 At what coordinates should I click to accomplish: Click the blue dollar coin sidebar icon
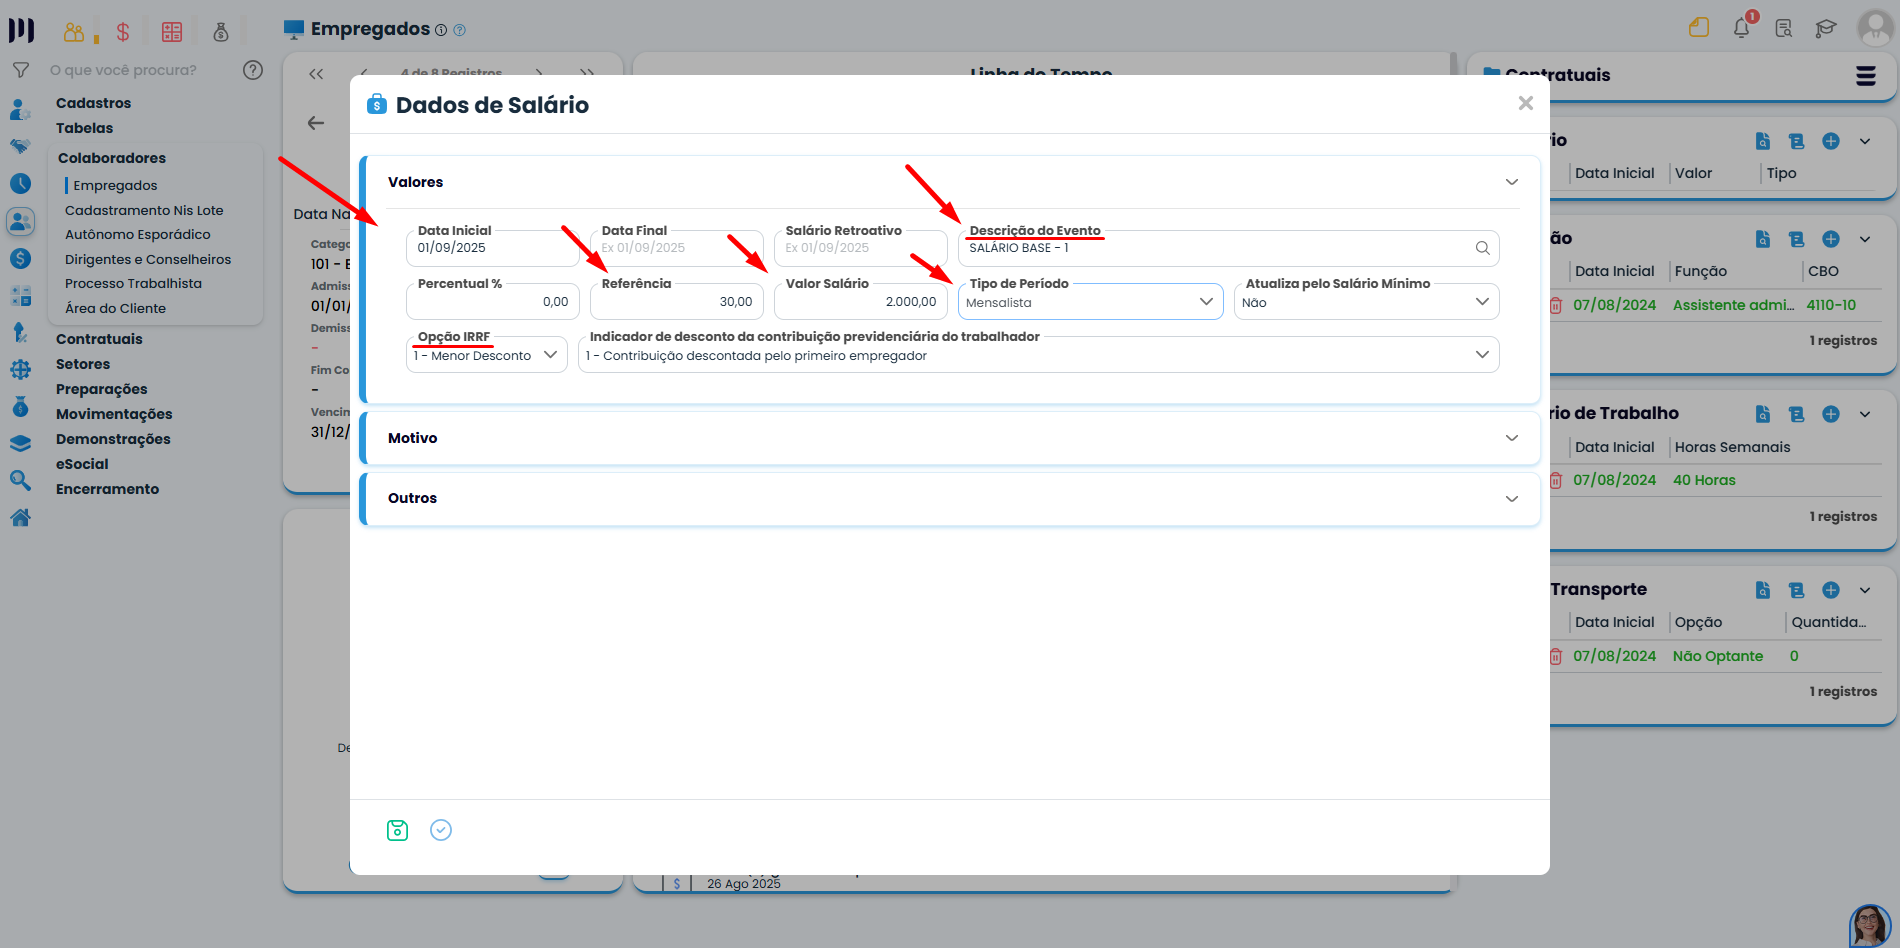pyautogui.click(x=20, y=259)
